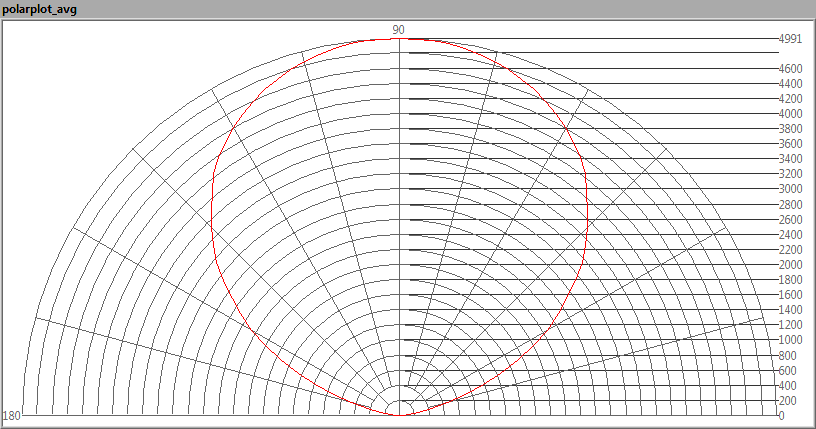Click the 1000 radial scale value
The image size is (816, 429).
[x=790, y=340]
